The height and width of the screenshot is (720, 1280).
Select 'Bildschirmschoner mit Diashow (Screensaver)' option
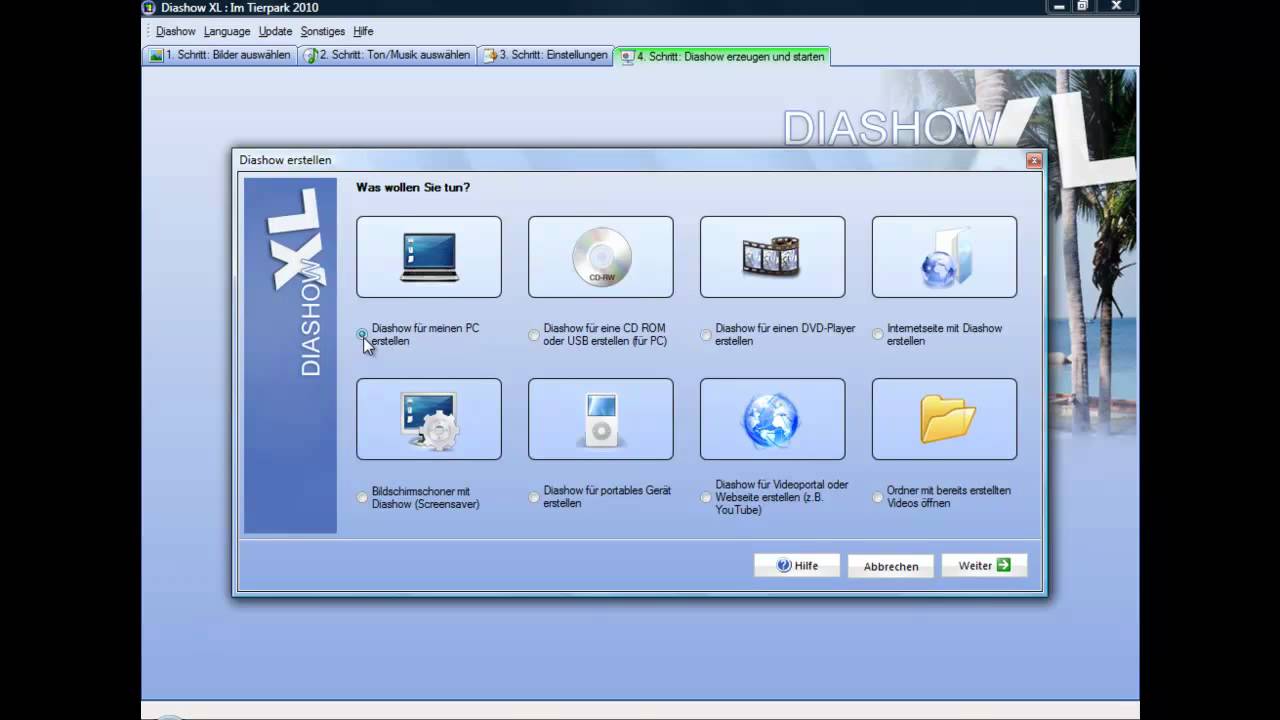tap(362, 497)
